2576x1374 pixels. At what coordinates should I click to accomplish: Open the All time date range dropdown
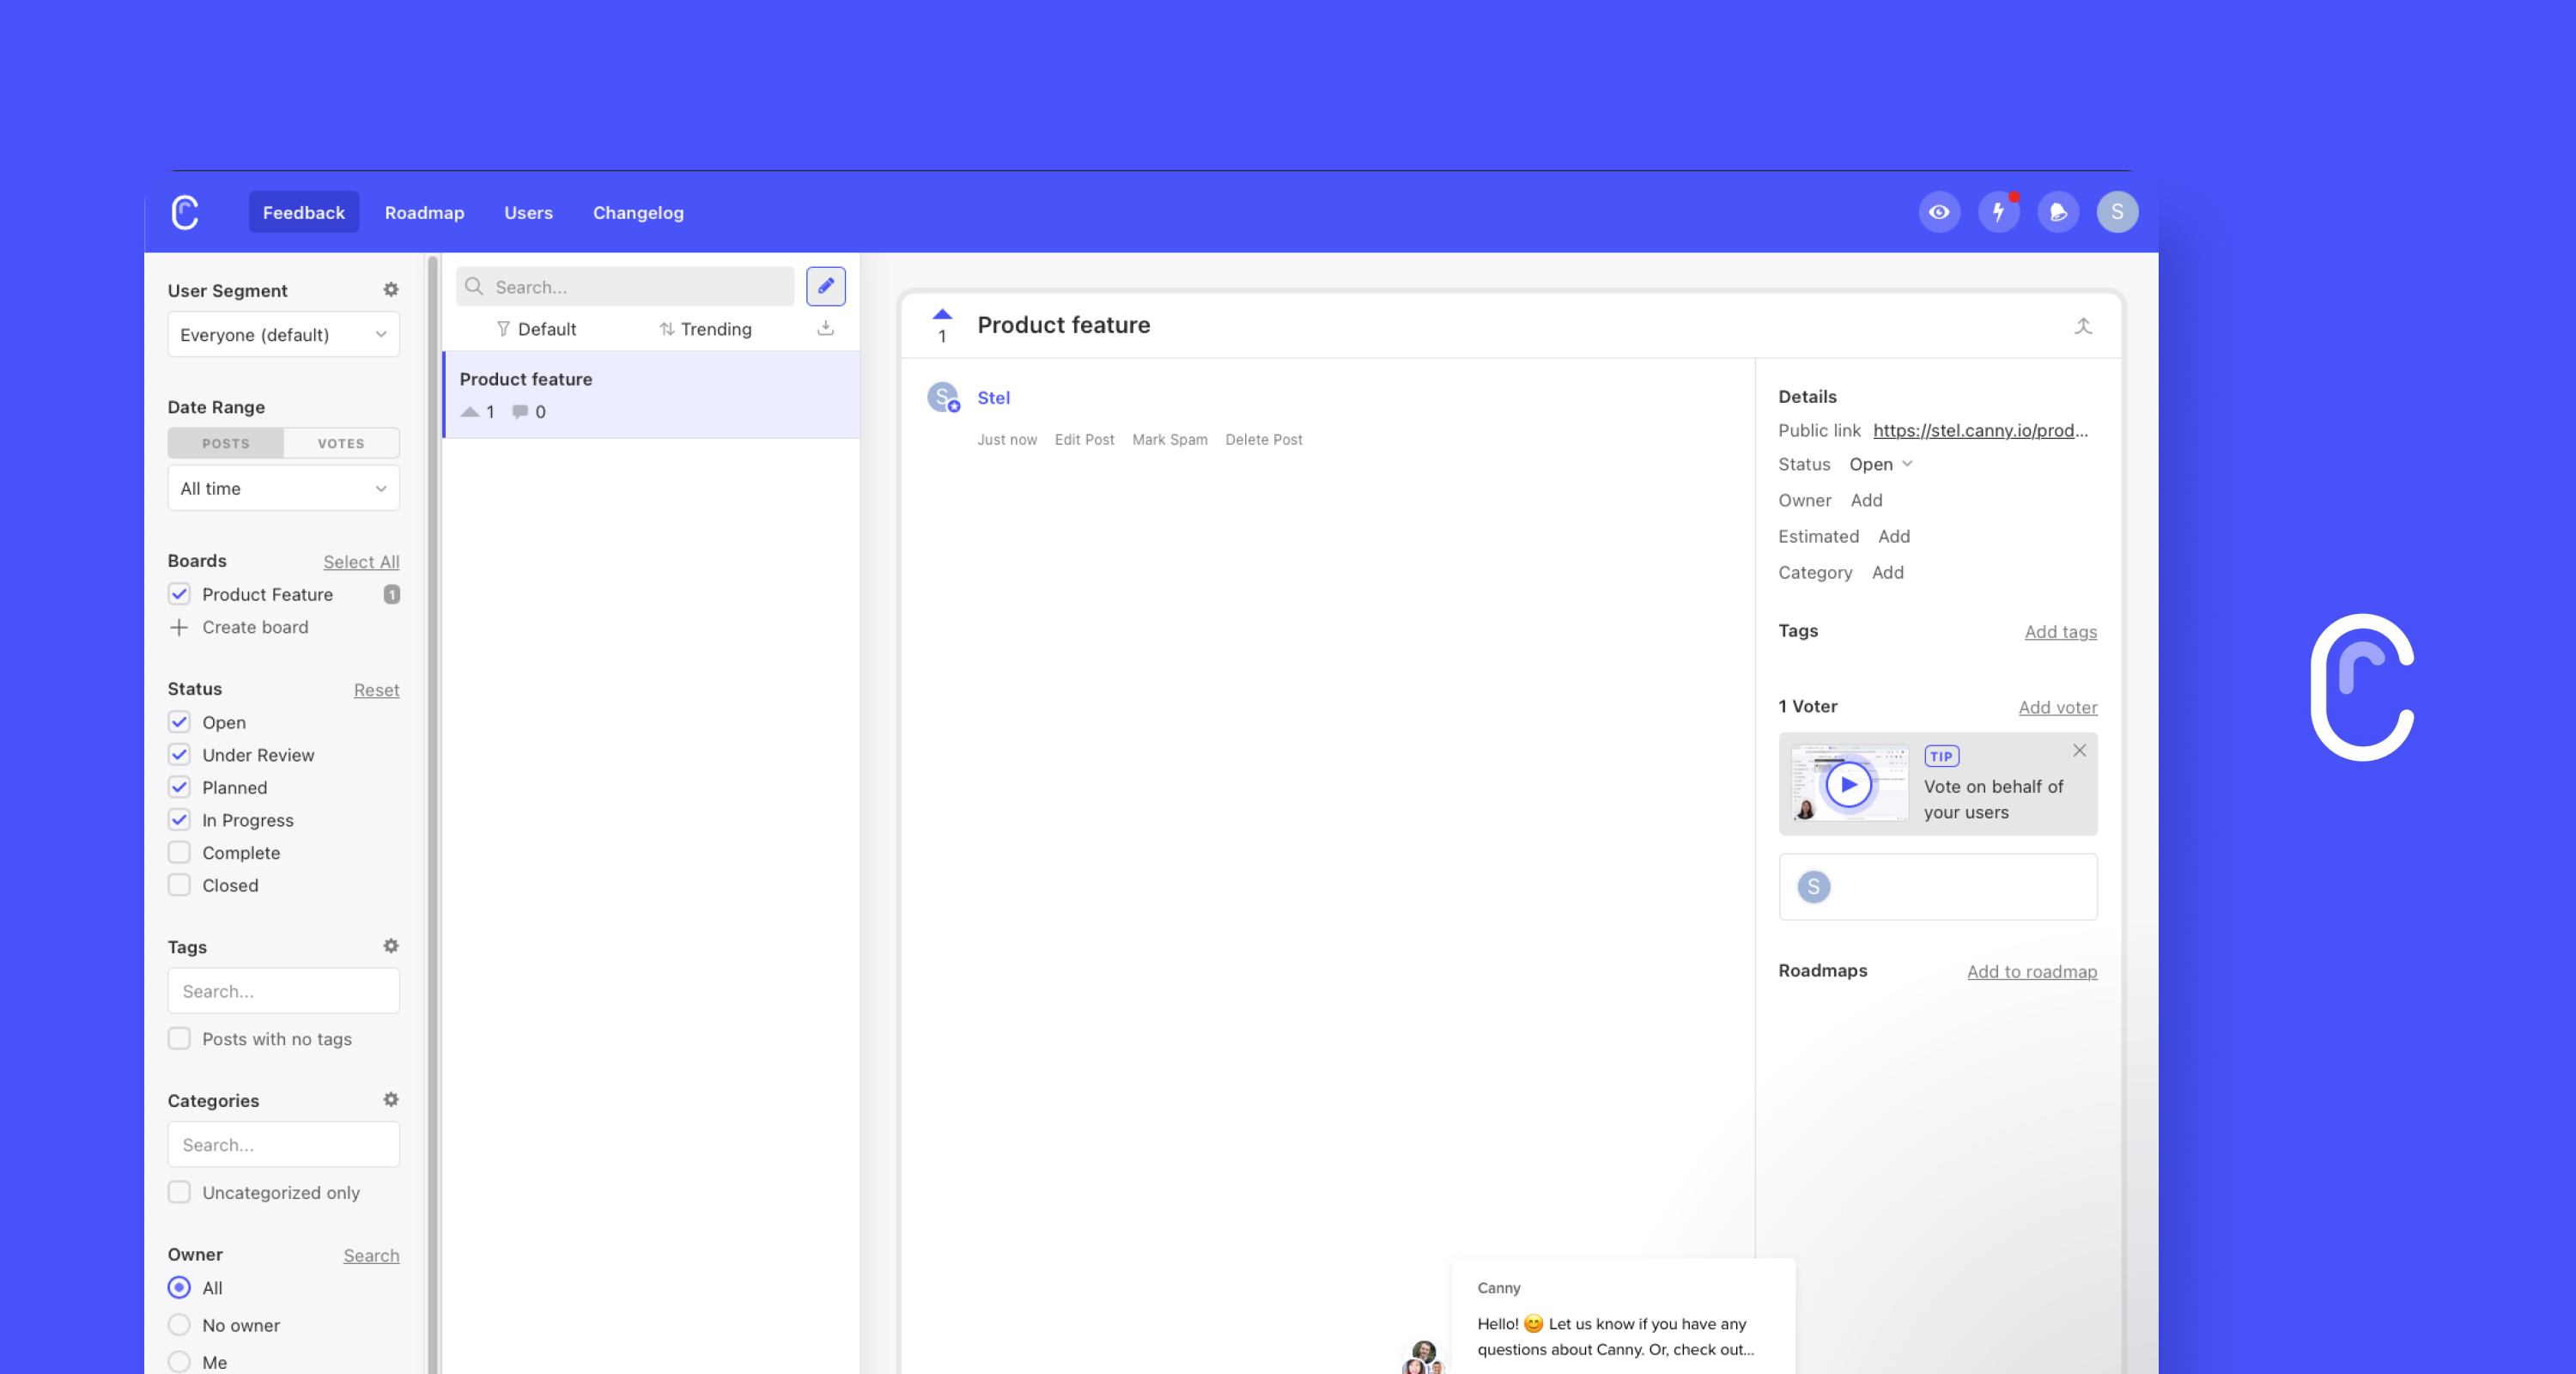click(283, 488)
